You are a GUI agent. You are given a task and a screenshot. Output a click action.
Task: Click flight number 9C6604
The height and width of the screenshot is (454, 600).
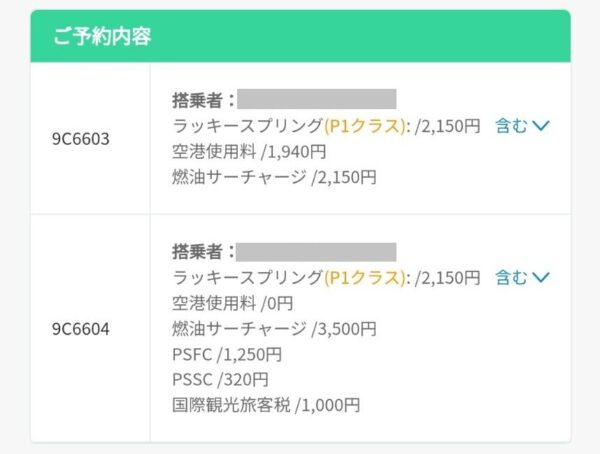coord(81,329)
